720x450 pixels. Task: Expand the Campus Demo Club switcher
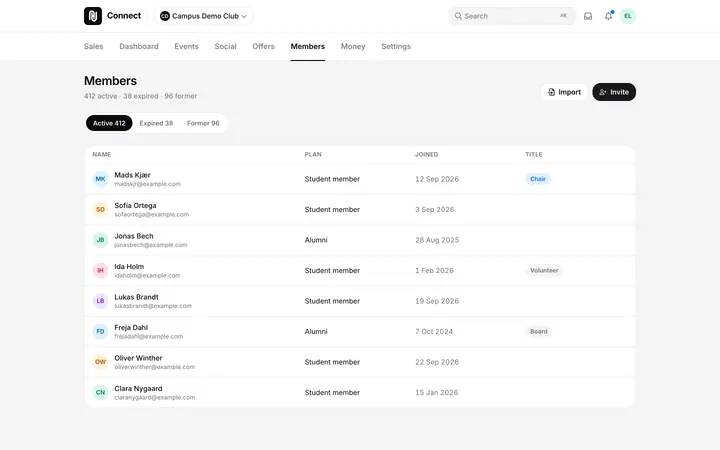(x=203, y=16)
